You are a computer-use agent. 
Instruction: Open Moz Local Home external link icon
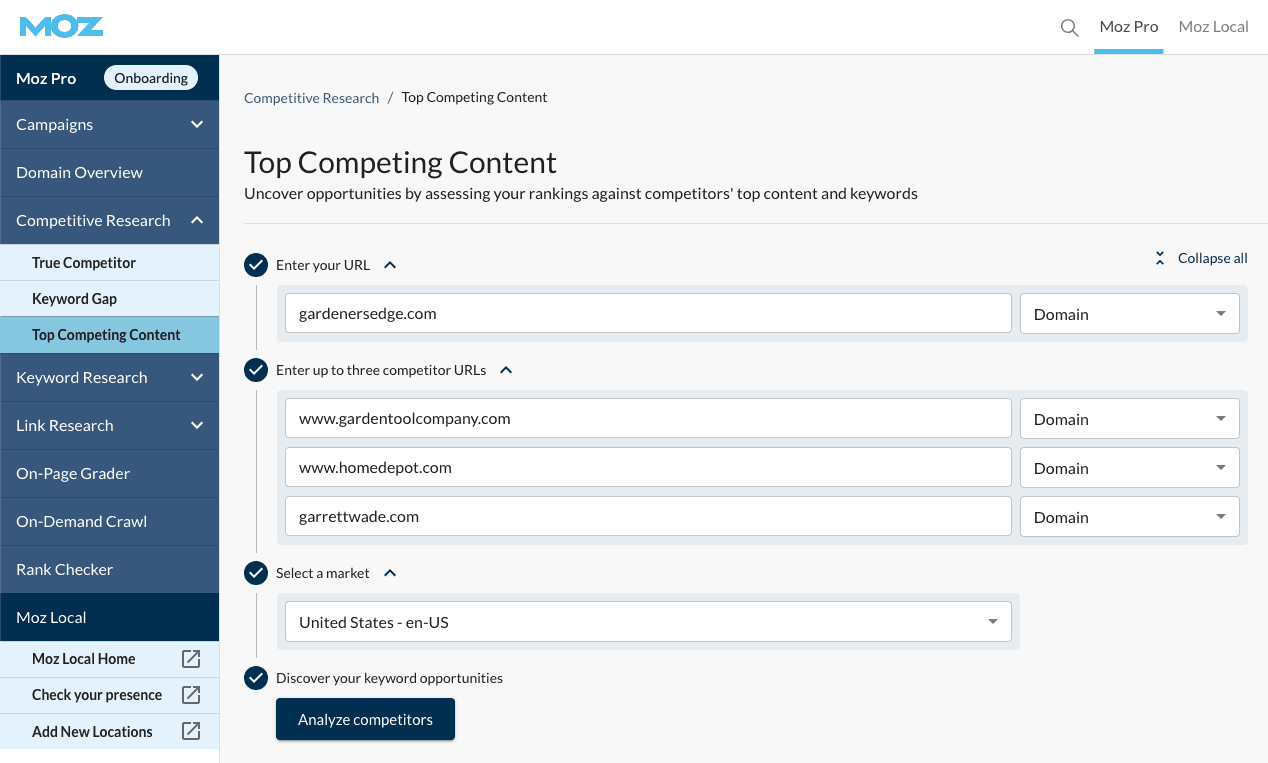tap(191, 659)
